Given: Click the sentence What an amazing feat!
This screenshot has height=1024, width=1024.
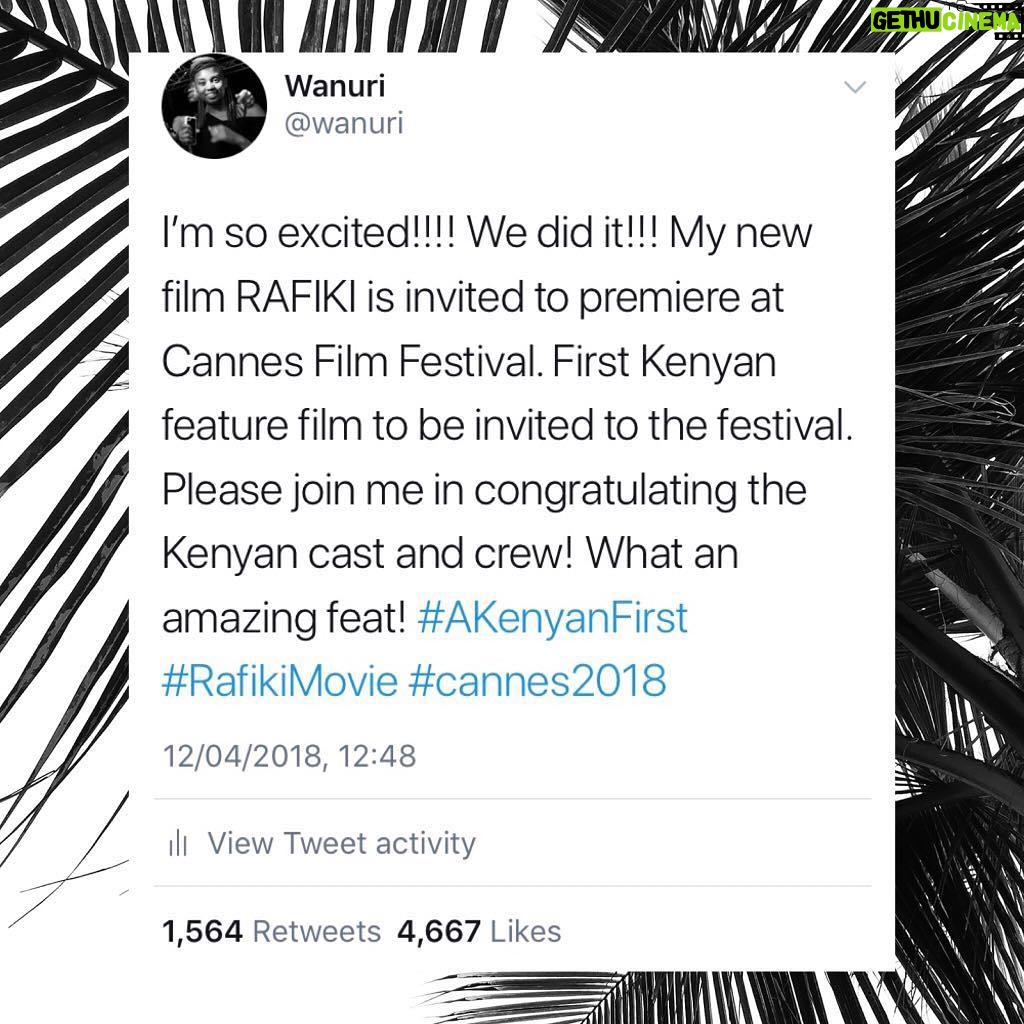Looking at the screenshot, I should [x=450, y=586].
